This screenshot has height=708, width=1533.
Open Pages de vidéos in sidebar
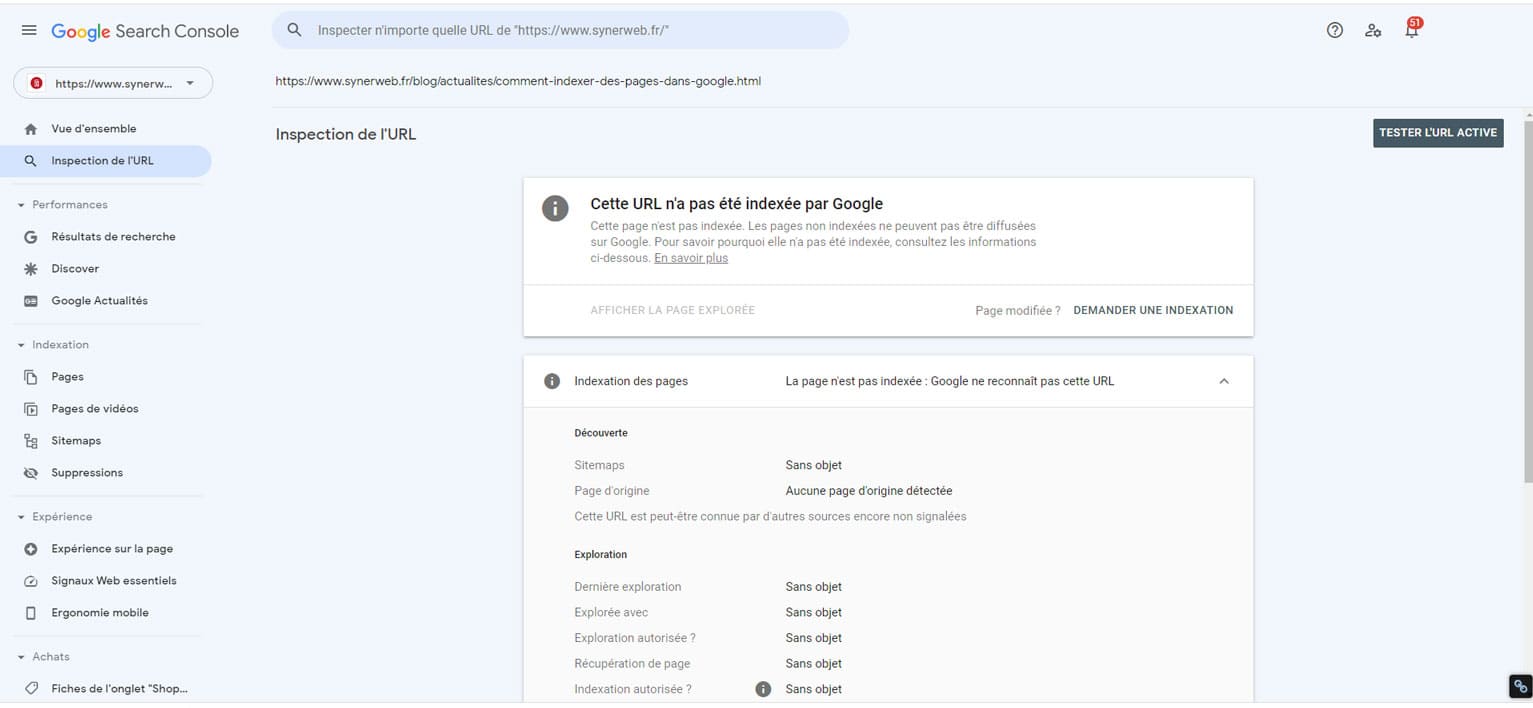click(x=106, y=409)
